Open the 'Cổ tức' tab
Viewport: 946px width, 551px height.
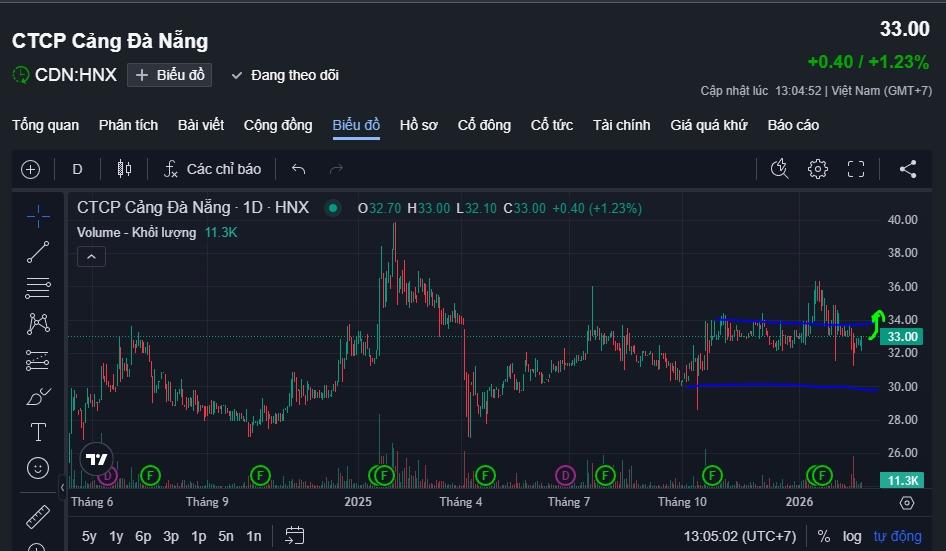point(551,125)
